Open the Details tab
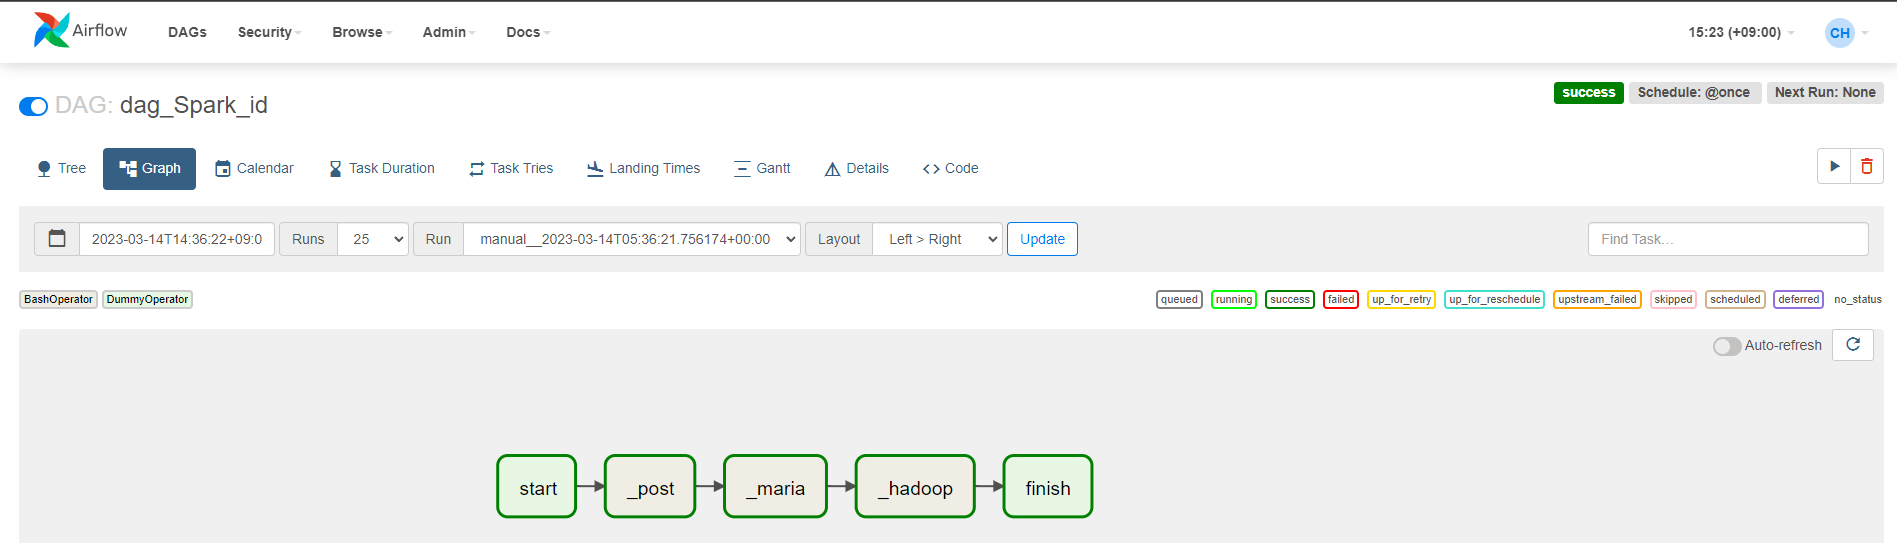This screenshot has width=1897, height=543. click(856, 168)
